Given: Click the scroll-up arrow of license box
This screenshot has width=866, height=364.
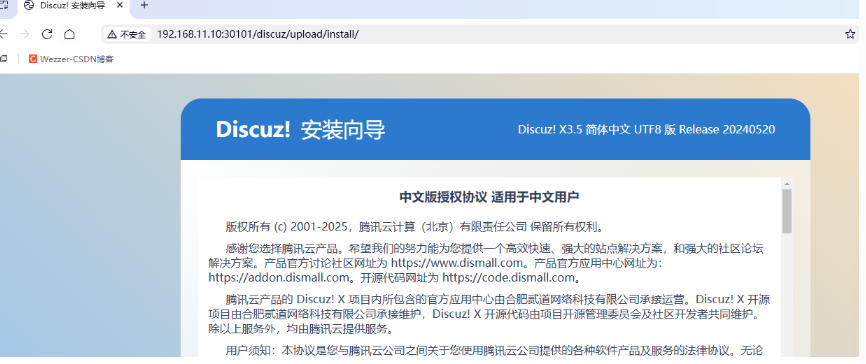Looking at the screenshot, I should [x=786, y=183].
